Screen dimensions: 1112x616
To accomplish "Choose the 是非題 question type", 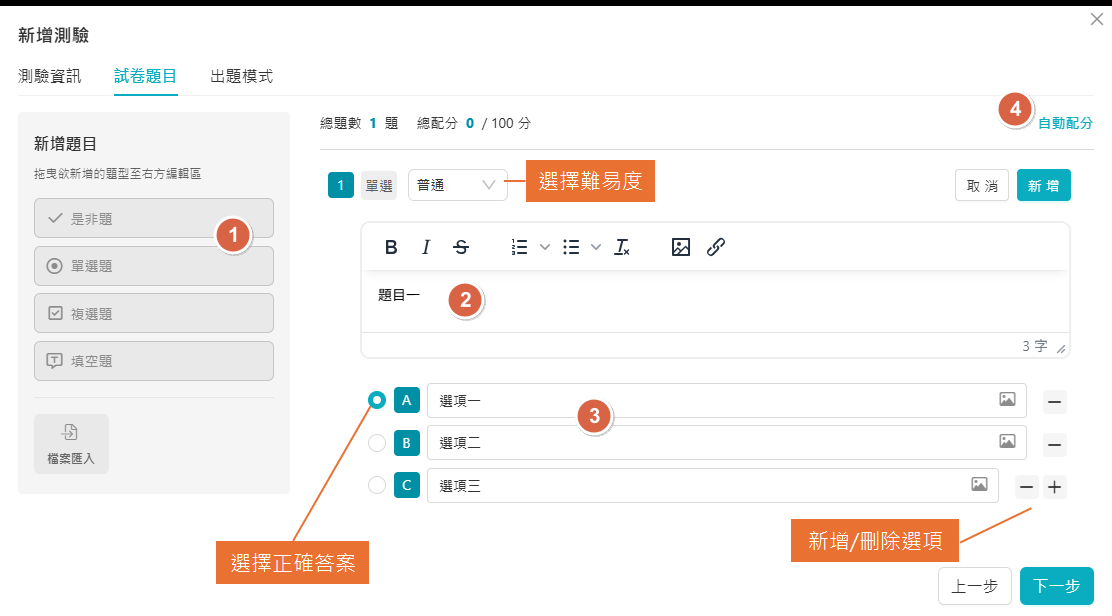I will pos(154,218).
